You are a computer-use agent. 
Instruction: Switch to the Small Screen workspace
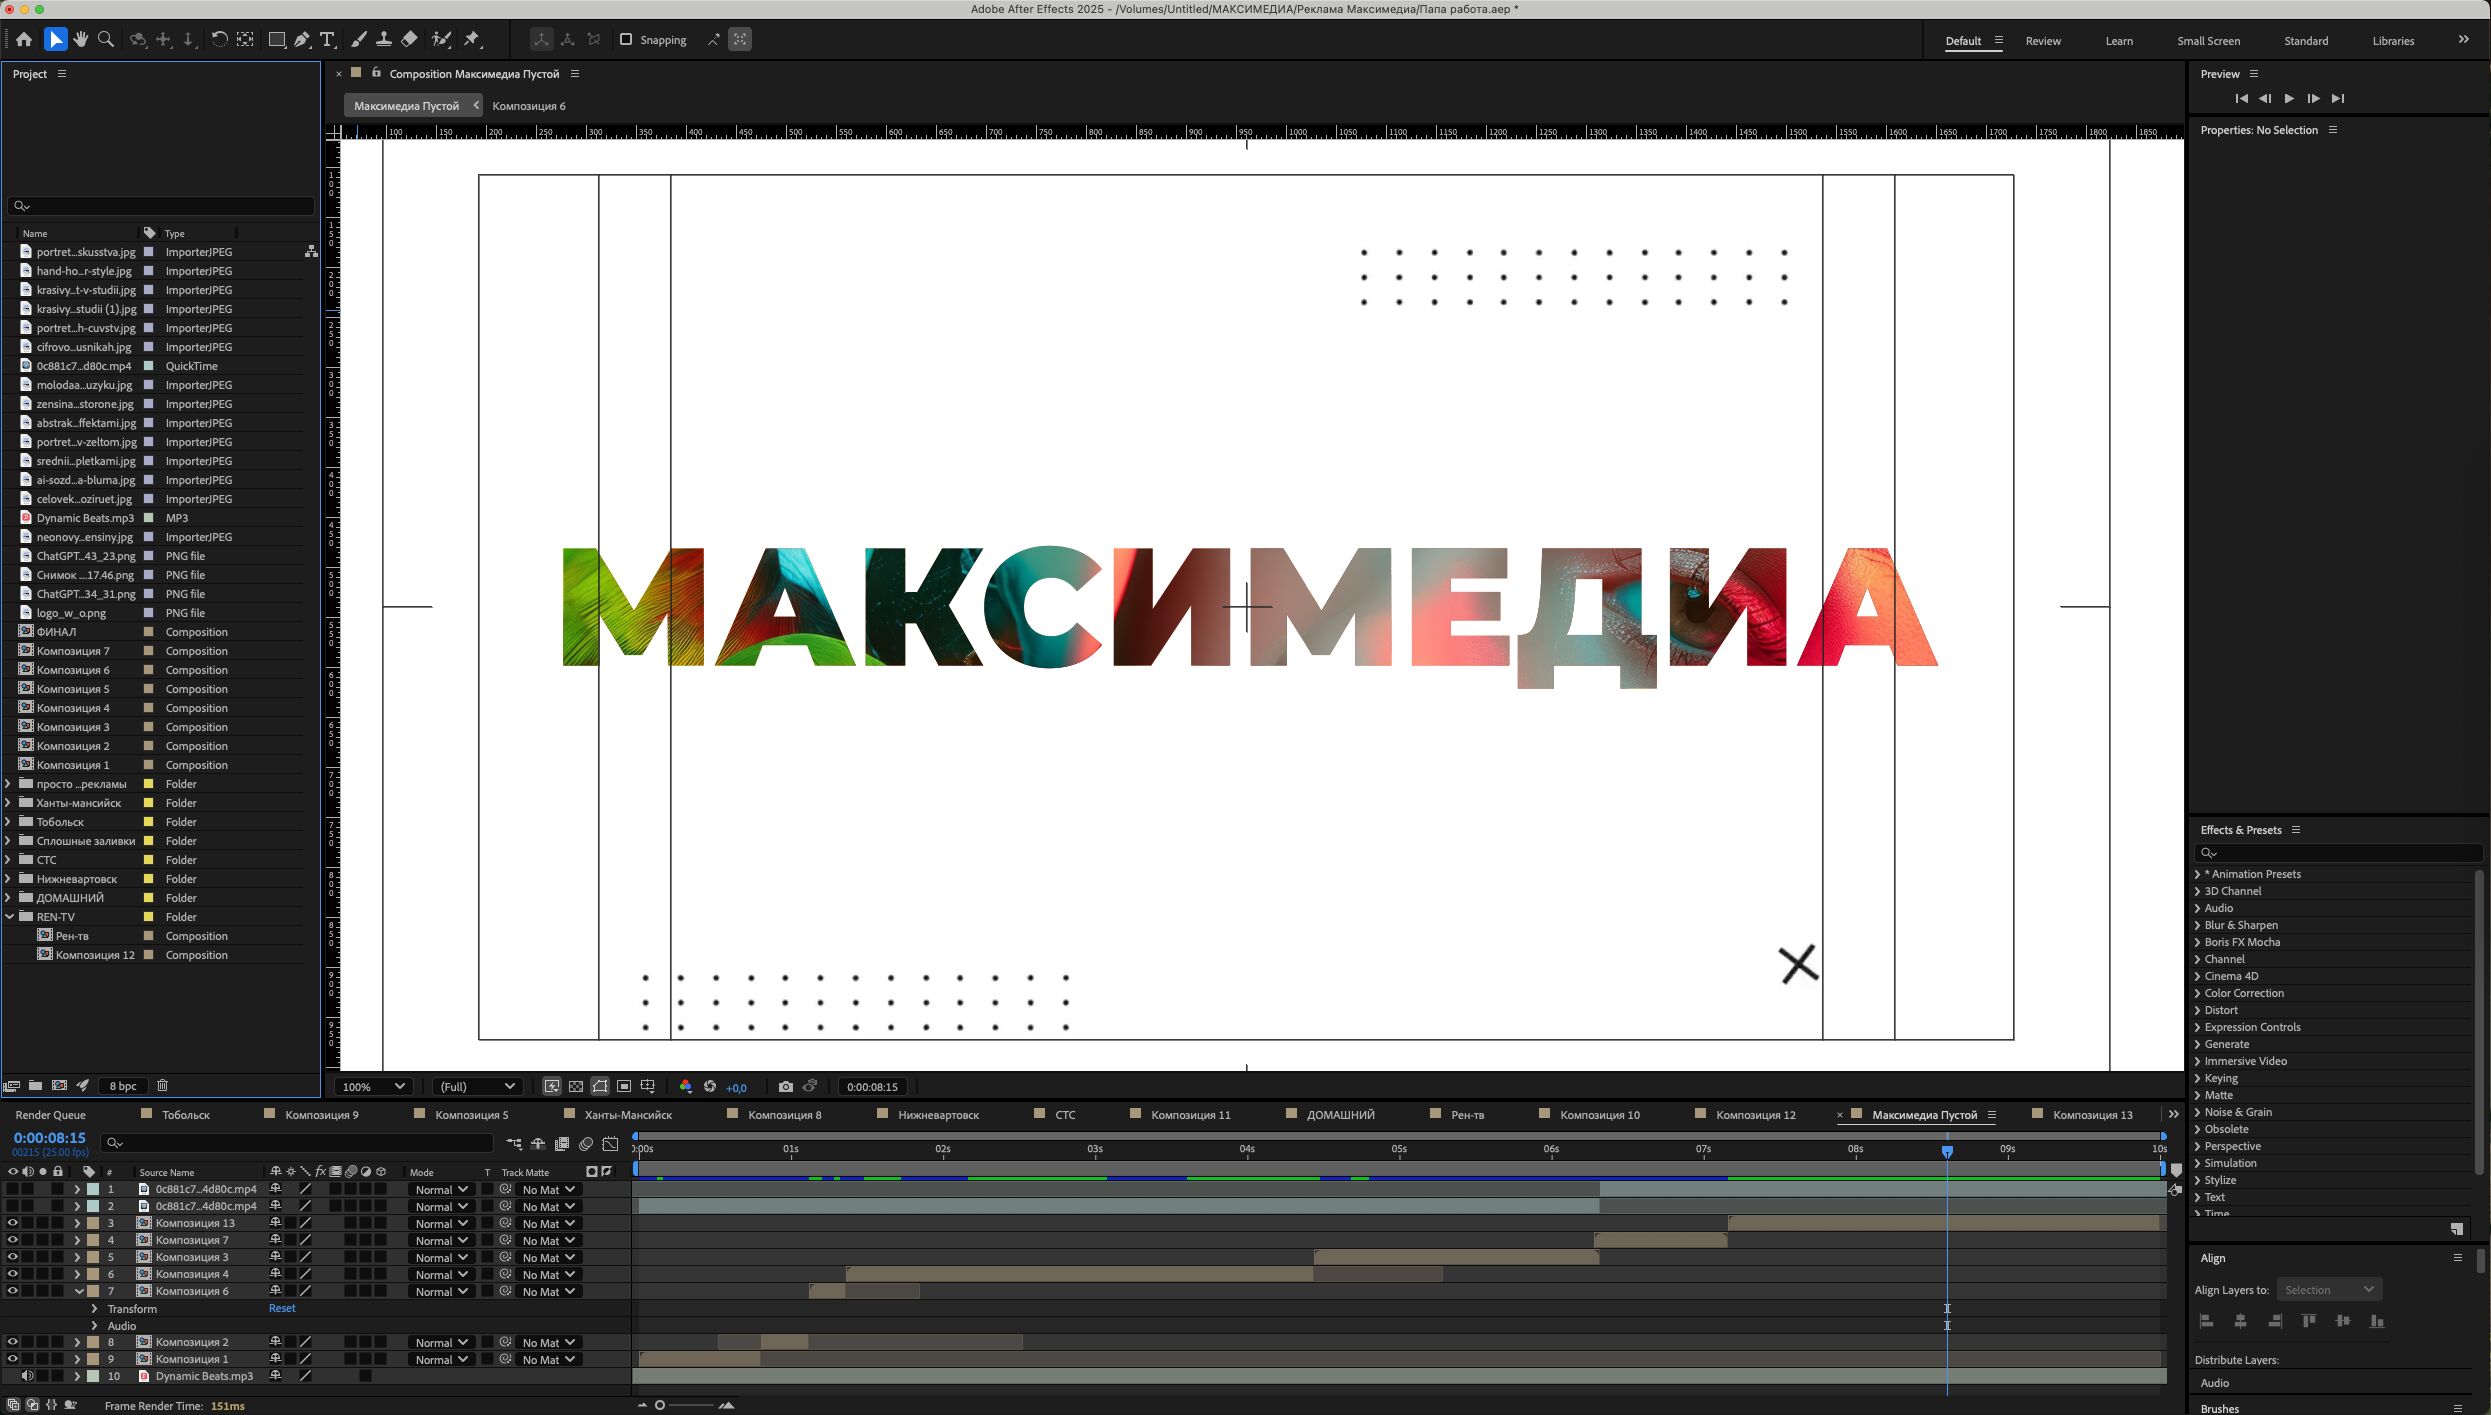[2208, 41]
